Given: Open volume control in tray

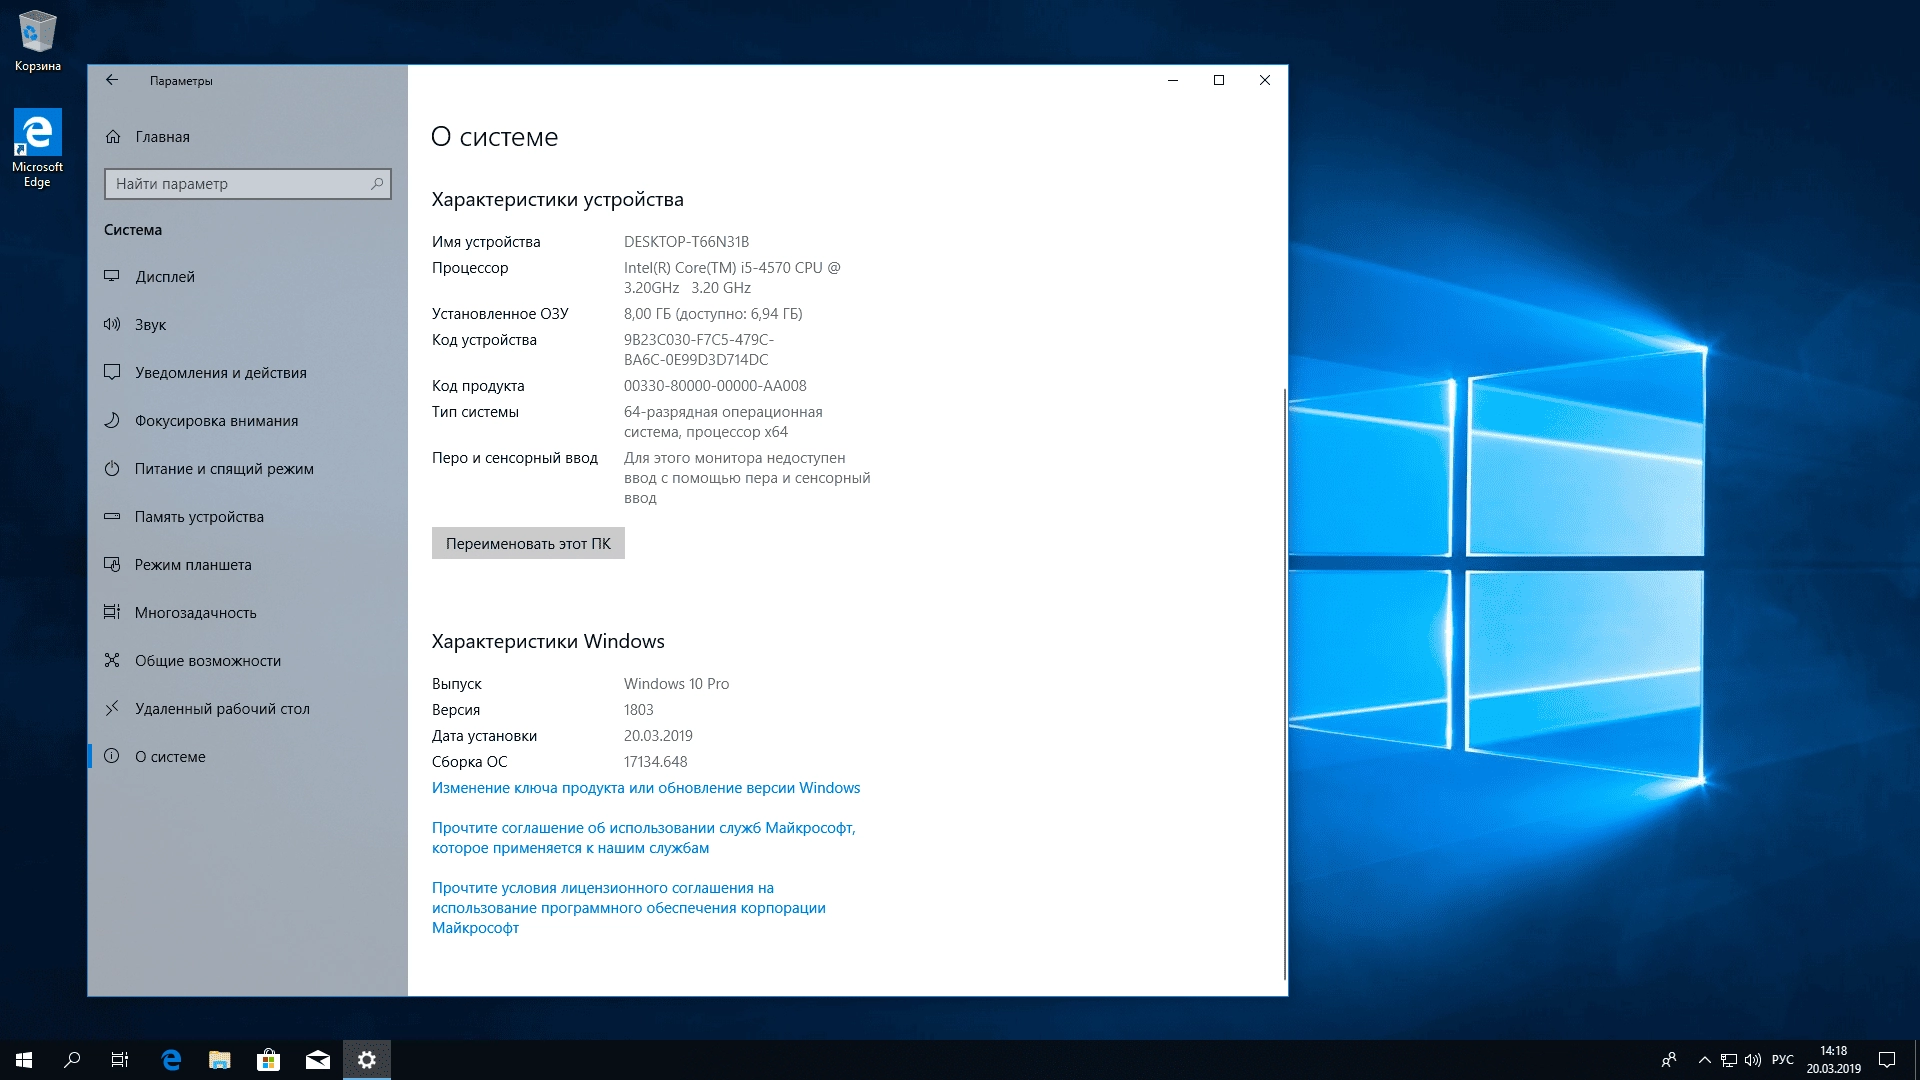Looking at the screenshot, I should pyautogui.click(x=1753, y=1060).
